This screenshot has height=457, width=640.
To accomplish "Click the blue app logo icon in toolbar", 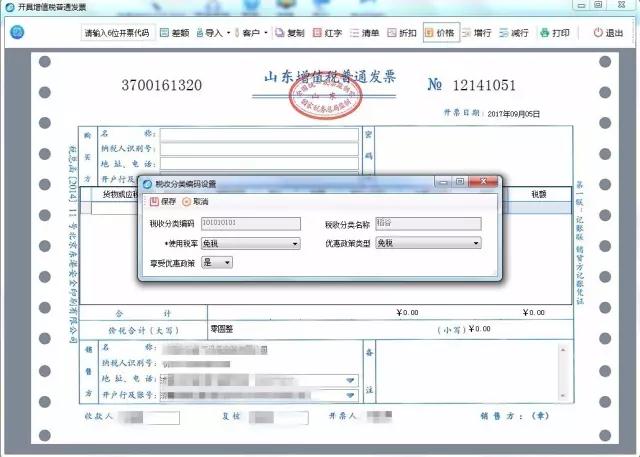I will click(x=17, y=32).
